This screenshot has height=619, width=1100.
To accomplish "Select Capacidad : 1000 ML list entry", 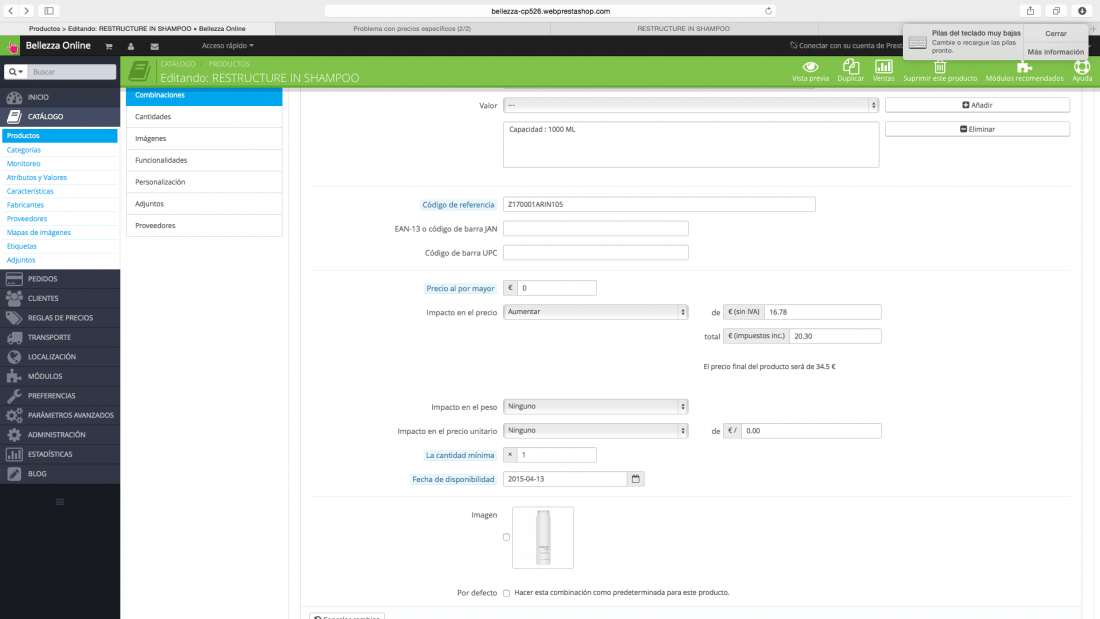I will point(542,130).
